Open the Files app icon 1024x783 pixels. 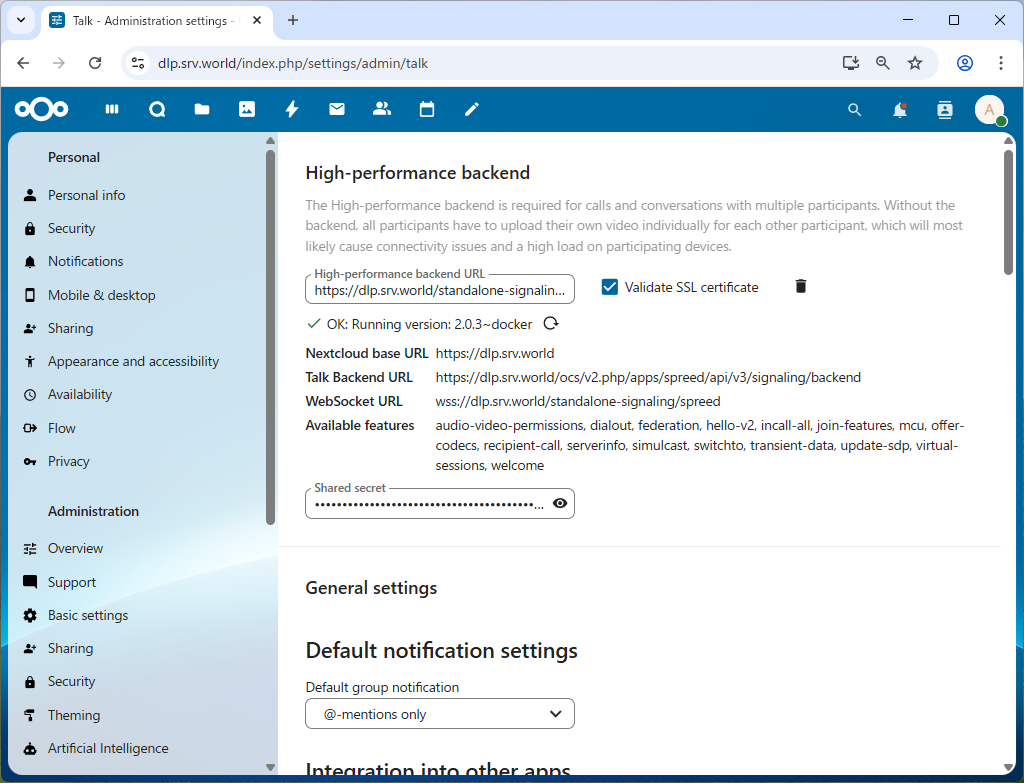[x=202, y=110]
